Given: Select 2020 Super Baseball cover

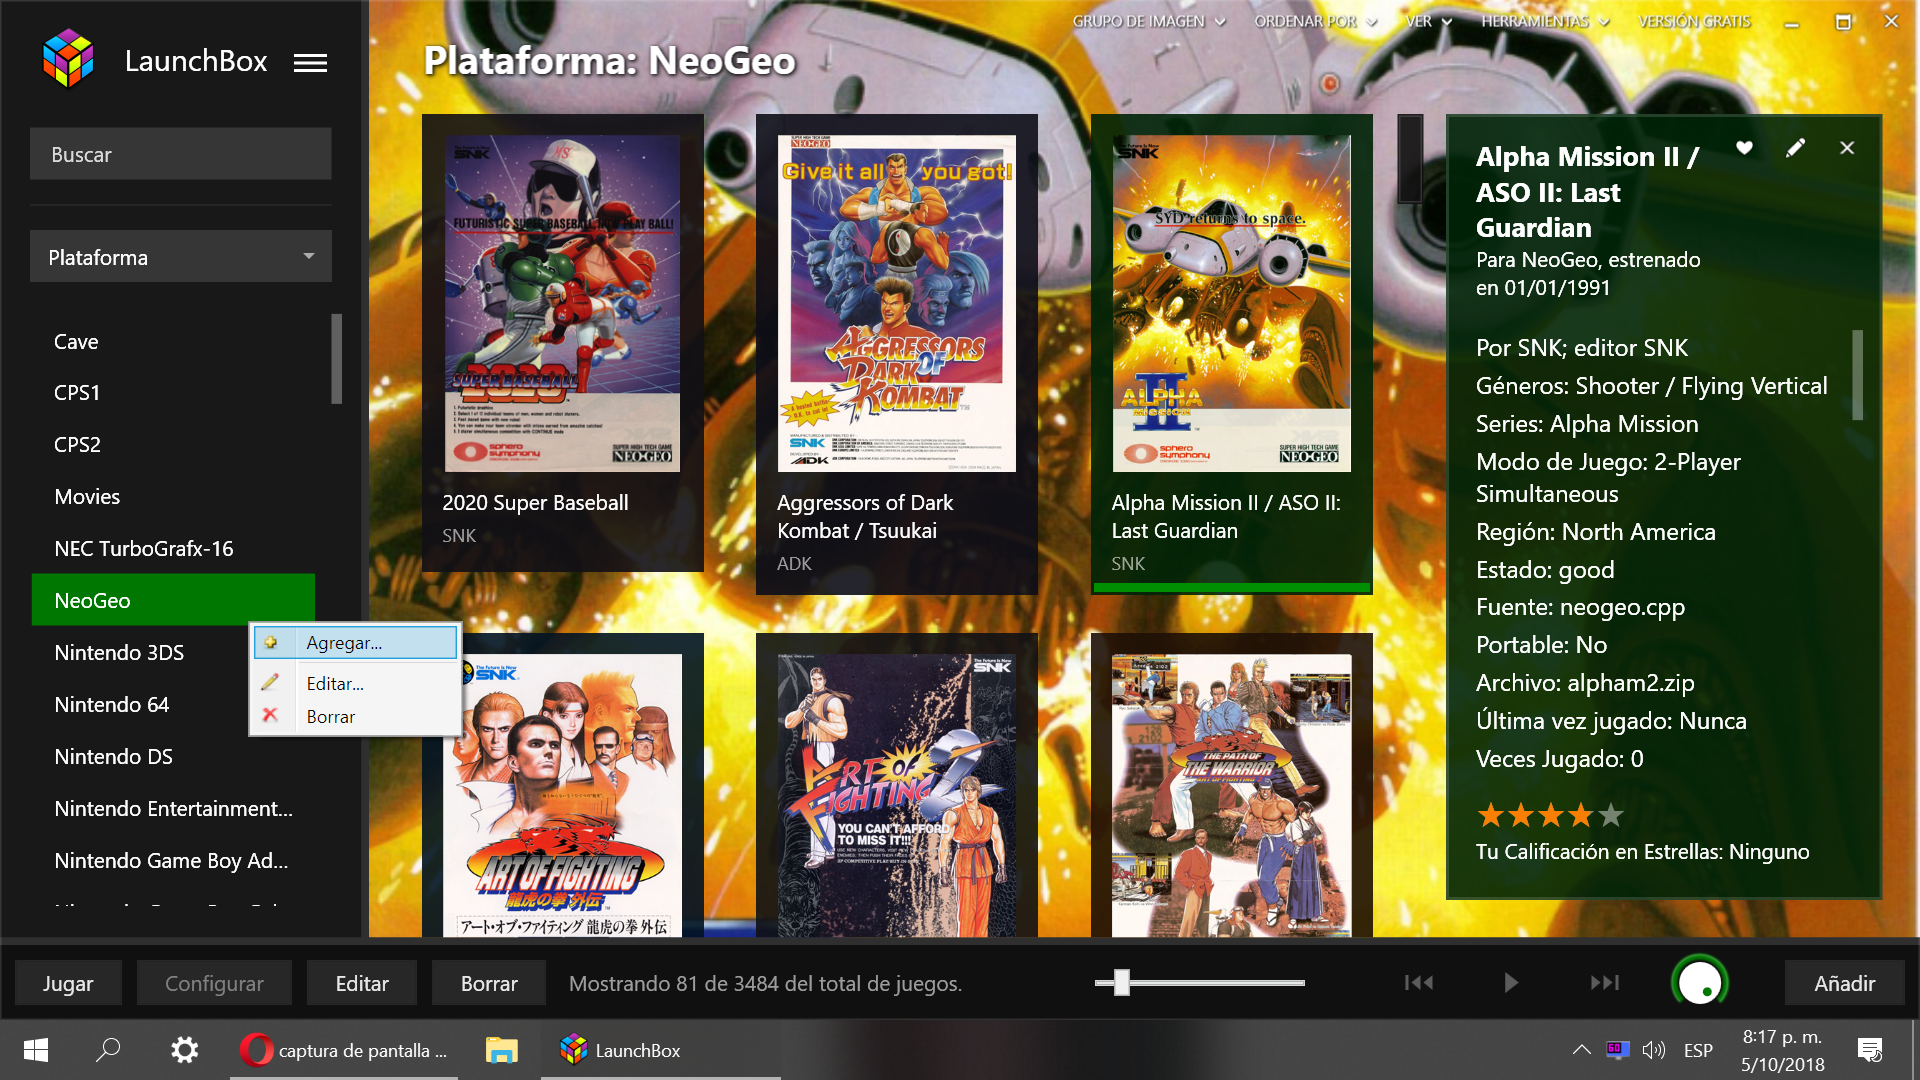Looking at the screenshot, I should click(x=562, y=304).
